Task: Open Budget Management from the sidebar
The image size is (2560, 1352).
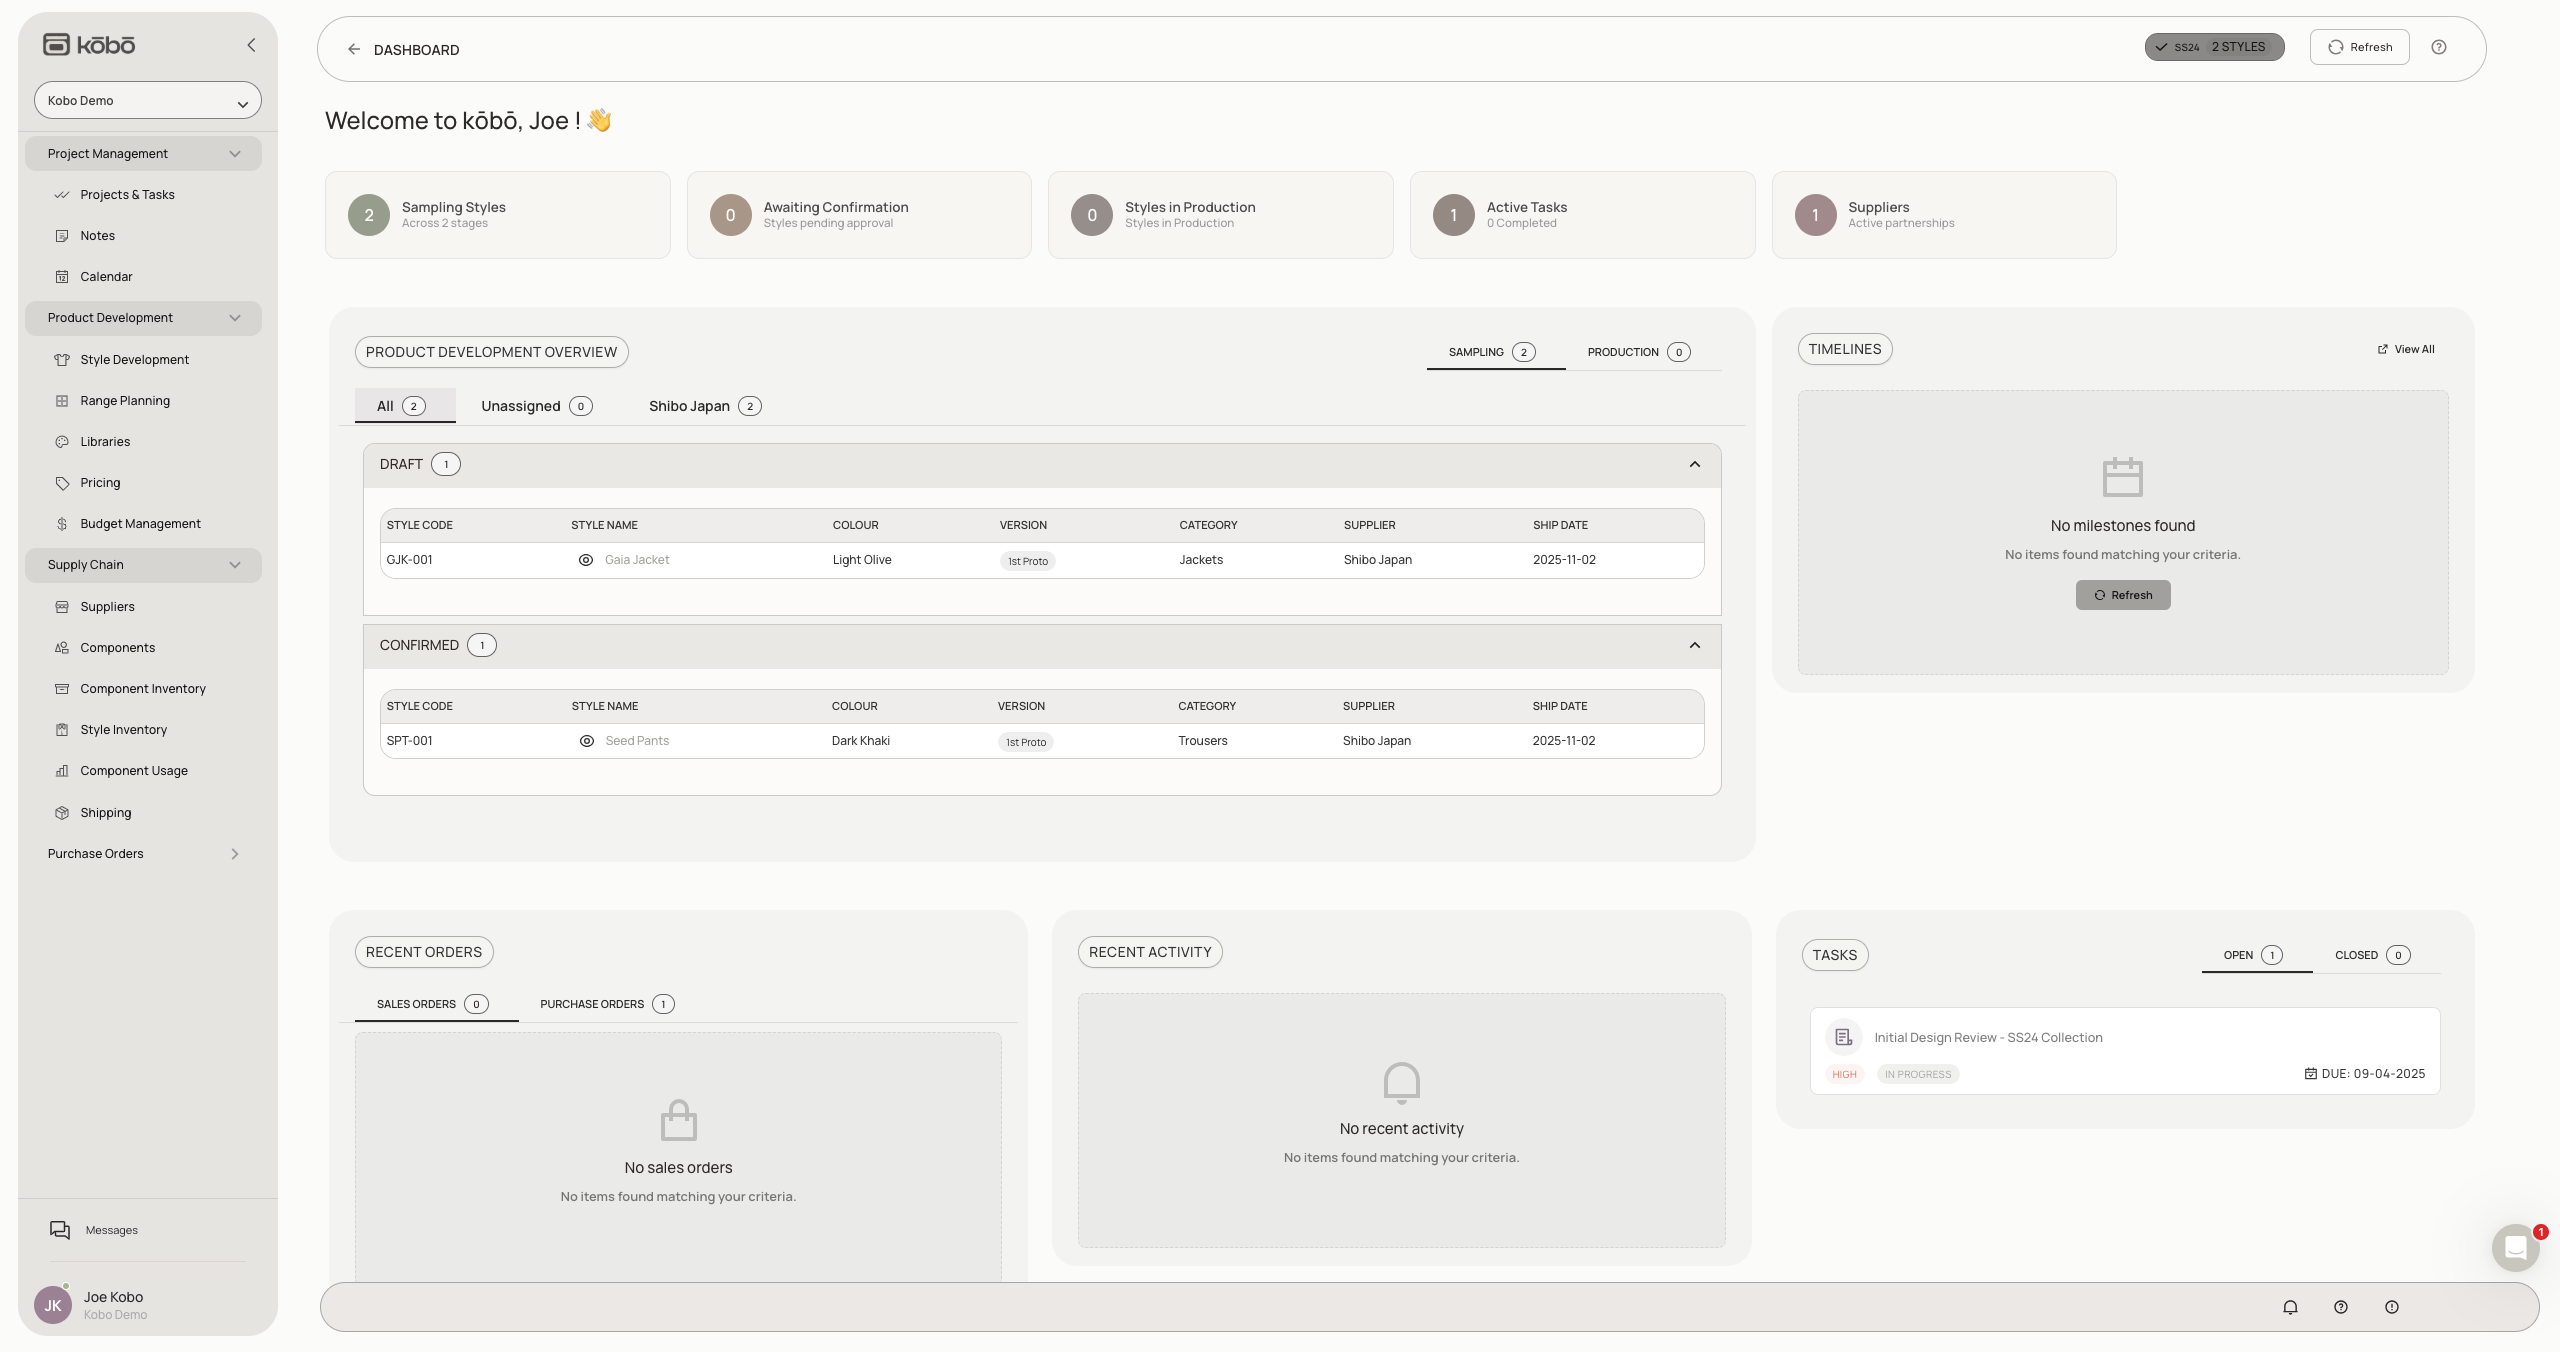Action: (140, 524)
